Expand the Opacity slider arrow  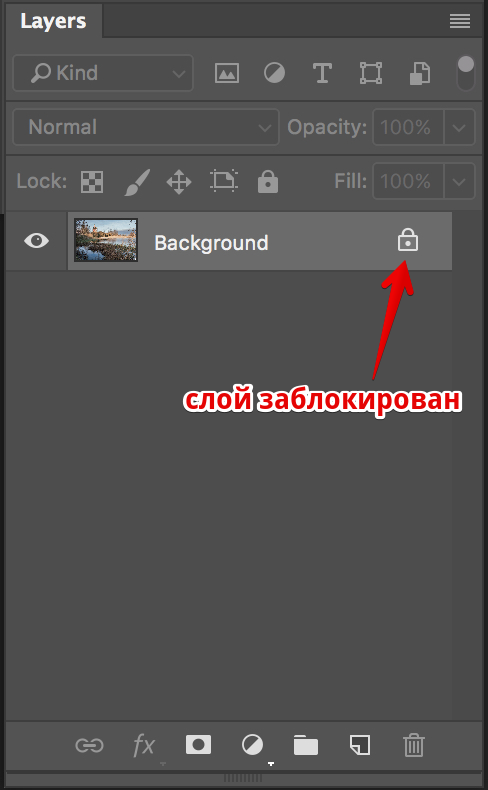pos(459,127)
